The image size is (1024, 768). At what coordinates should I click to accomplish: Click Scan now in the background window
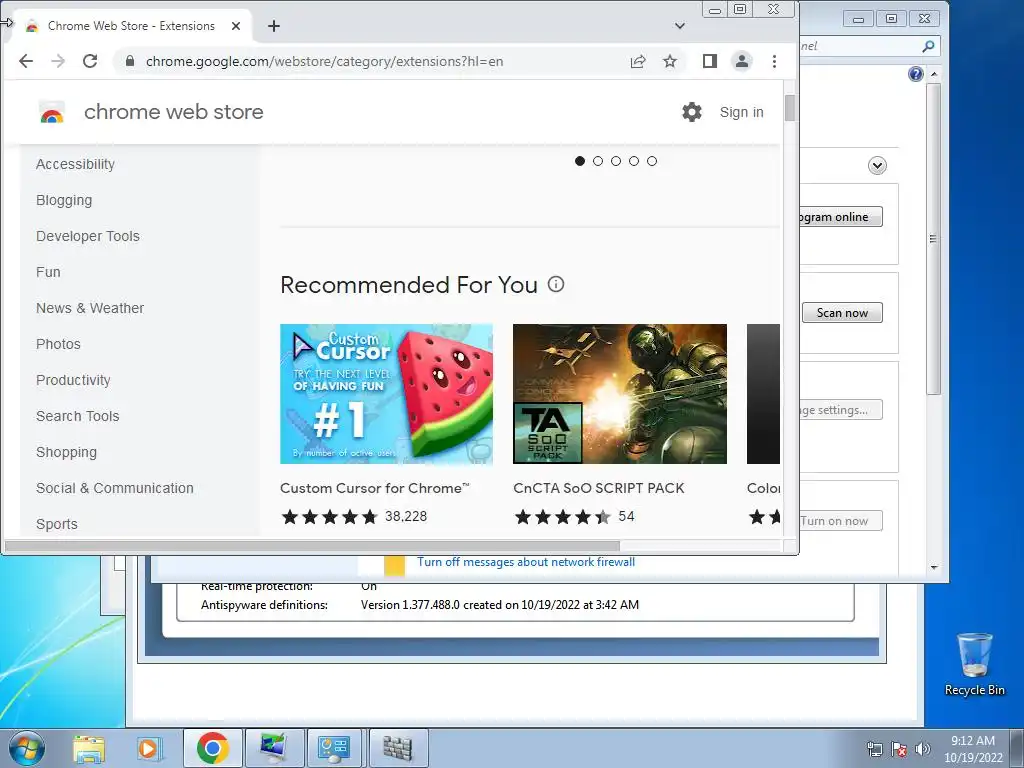[842, 313]
